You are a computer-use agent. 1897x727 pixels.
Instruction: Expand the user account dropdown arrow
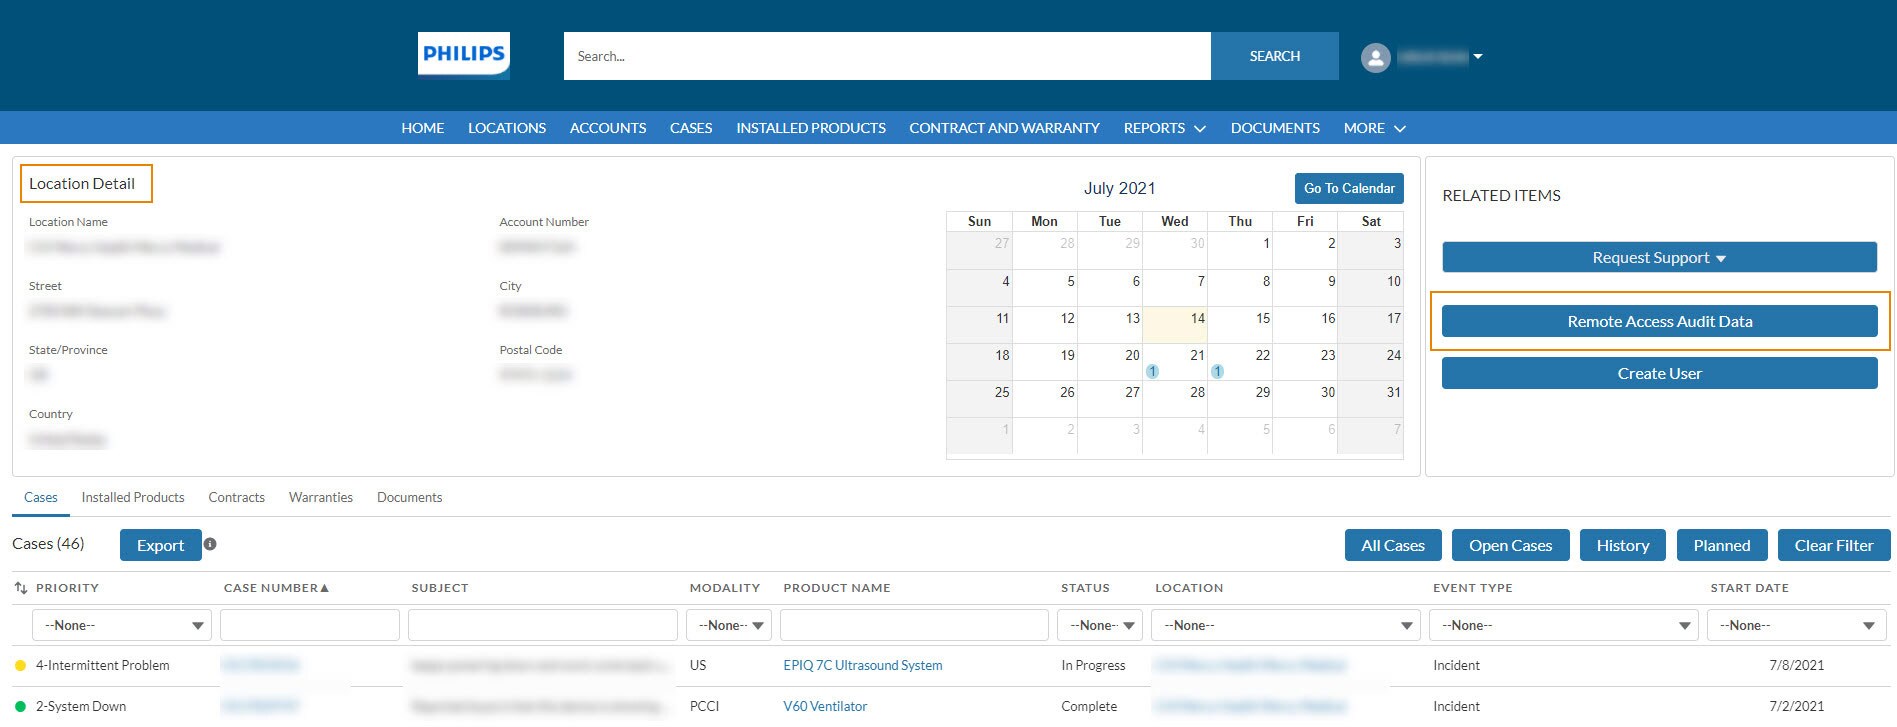click(1478, 57)
